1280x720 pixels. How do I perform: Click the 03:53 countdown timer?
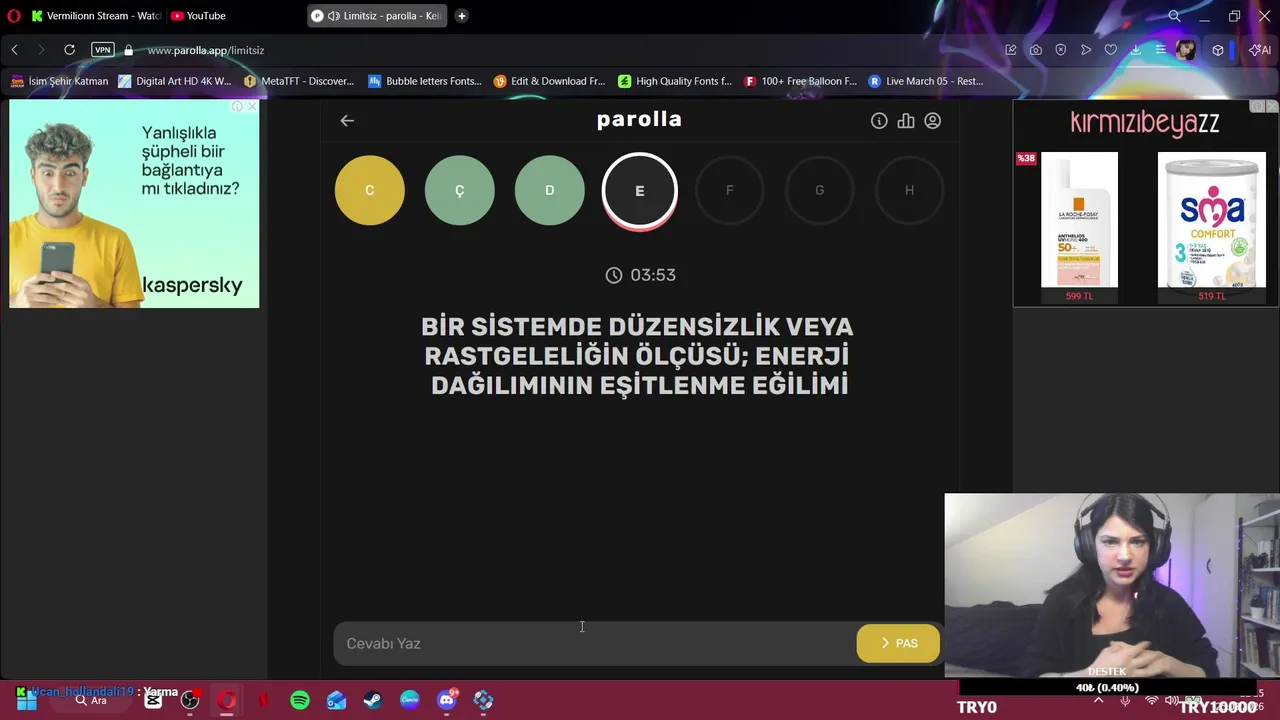tap(641, 275)
